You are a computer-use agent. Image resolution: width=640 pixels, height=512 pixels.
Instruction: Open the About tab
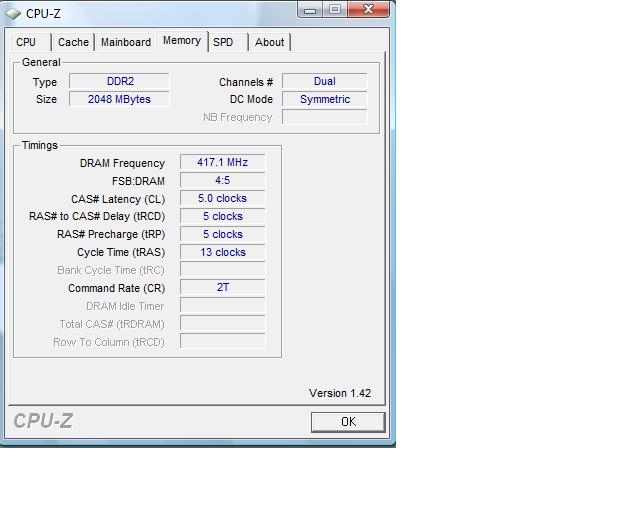click(x=269, y=42)
